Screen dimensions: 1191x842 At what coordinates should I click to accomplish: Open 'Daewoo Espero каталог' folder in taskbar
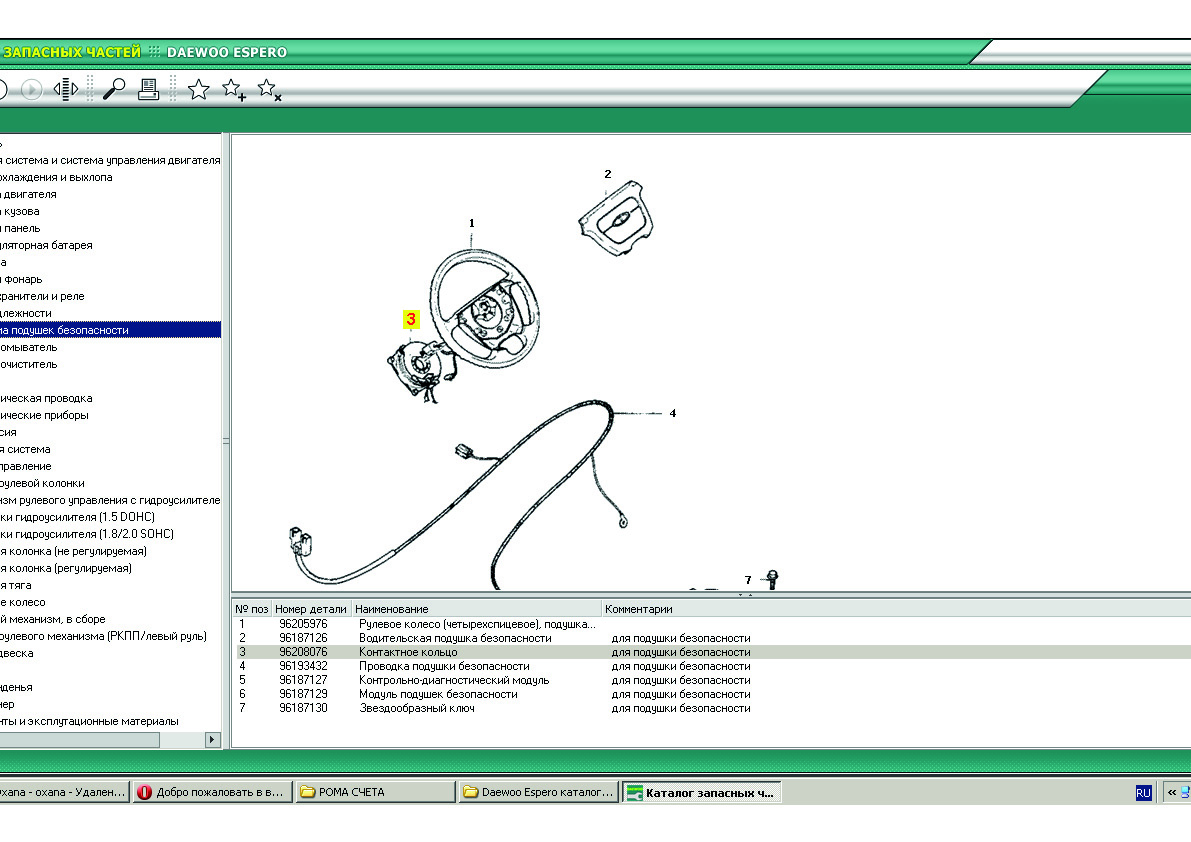click(x=538, y=792)
